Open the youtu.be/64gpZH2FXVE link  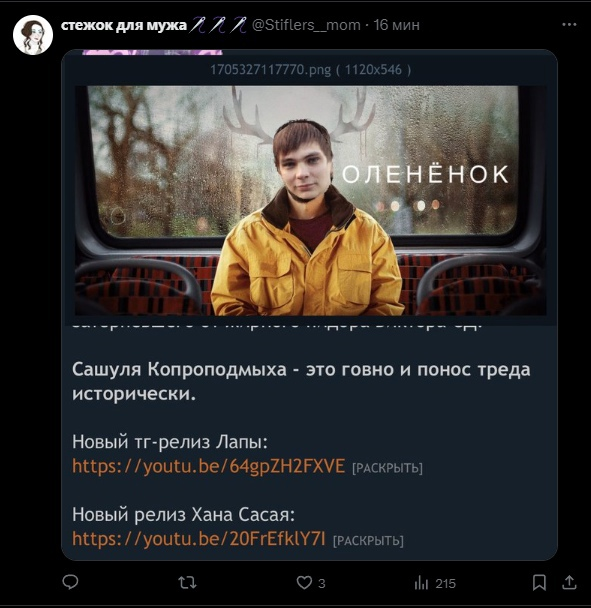tap(209, 466)
